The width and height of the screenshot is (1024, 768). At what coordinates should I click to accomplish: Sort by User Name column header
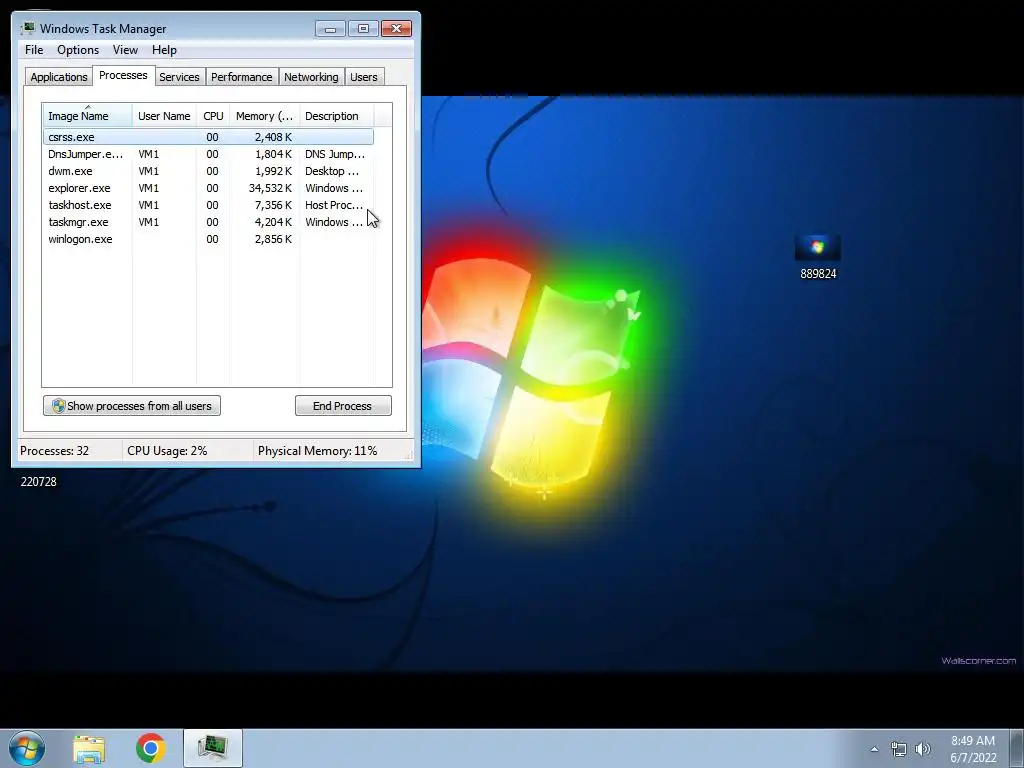(x=164, y=116)
